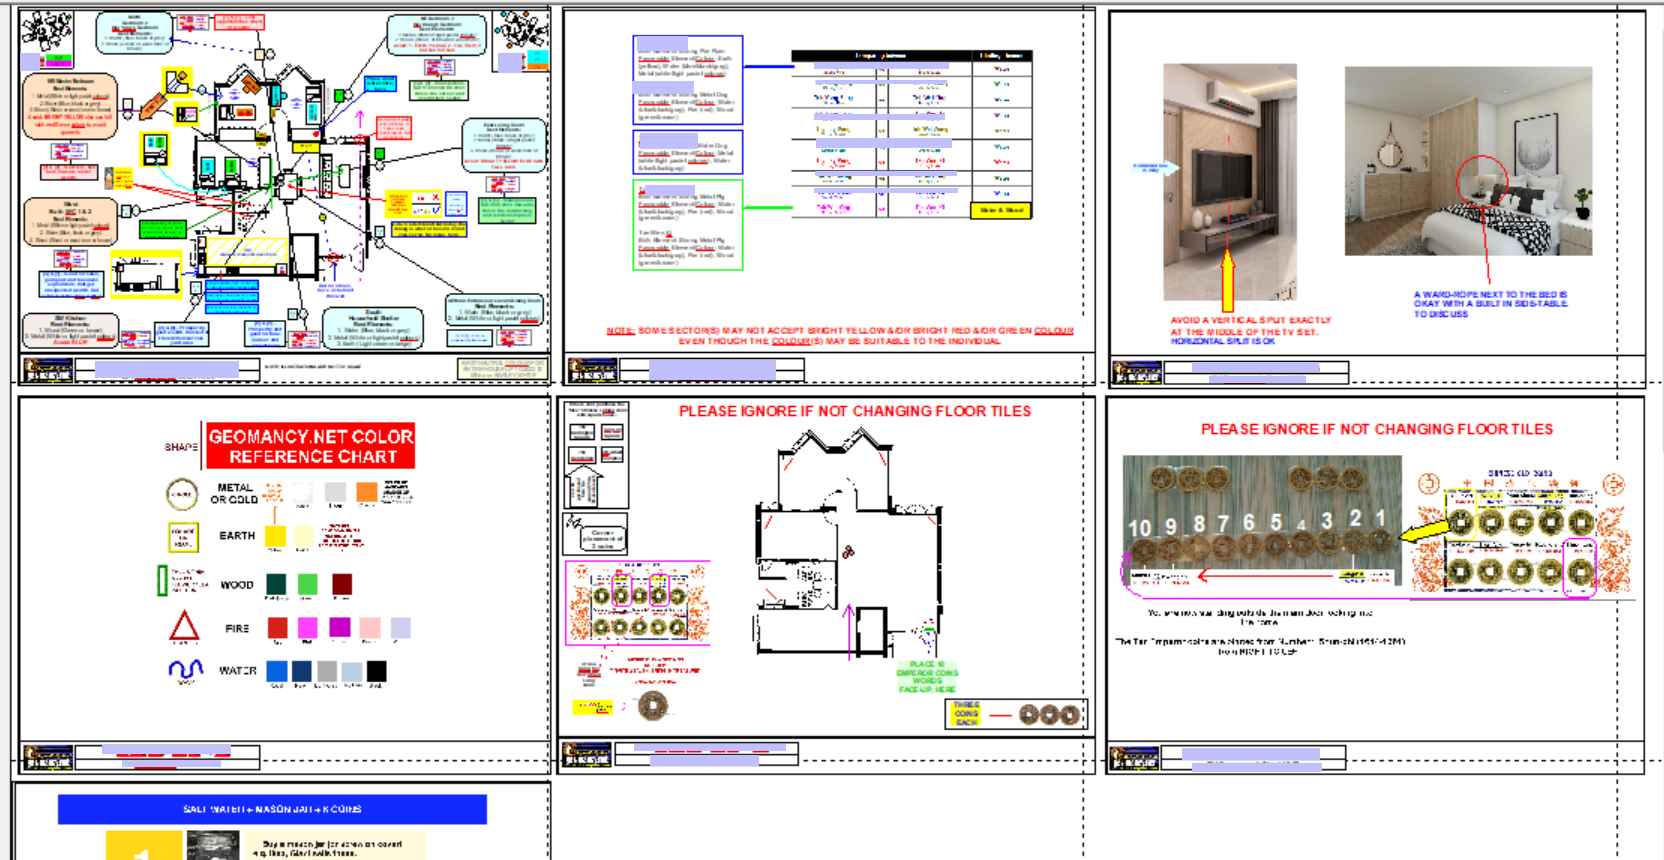1664x860 pixels.
Task: Select the blue Salt Water Mason Jar banner
Action: 272,809
